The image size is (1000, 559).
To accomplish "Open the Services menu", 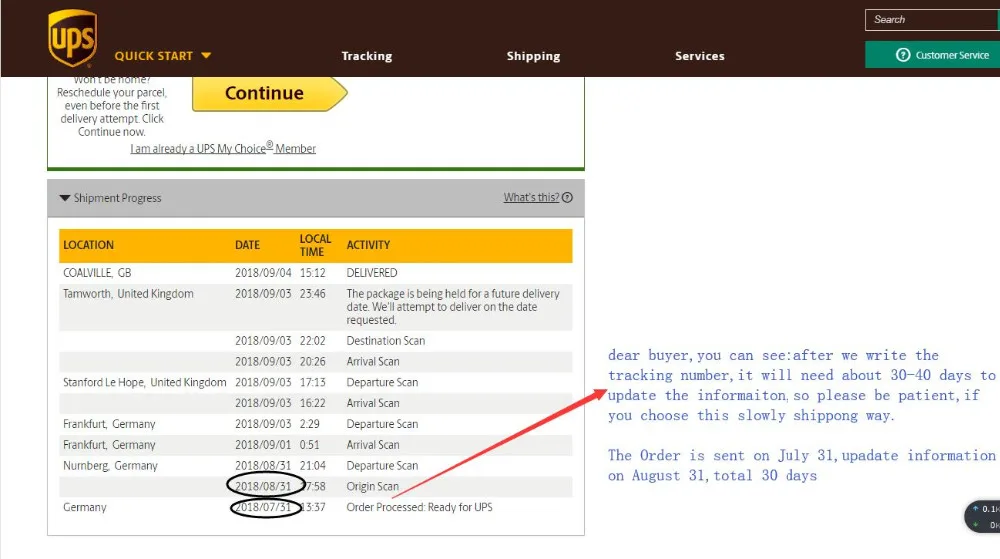I will click(x=700, y=56).
